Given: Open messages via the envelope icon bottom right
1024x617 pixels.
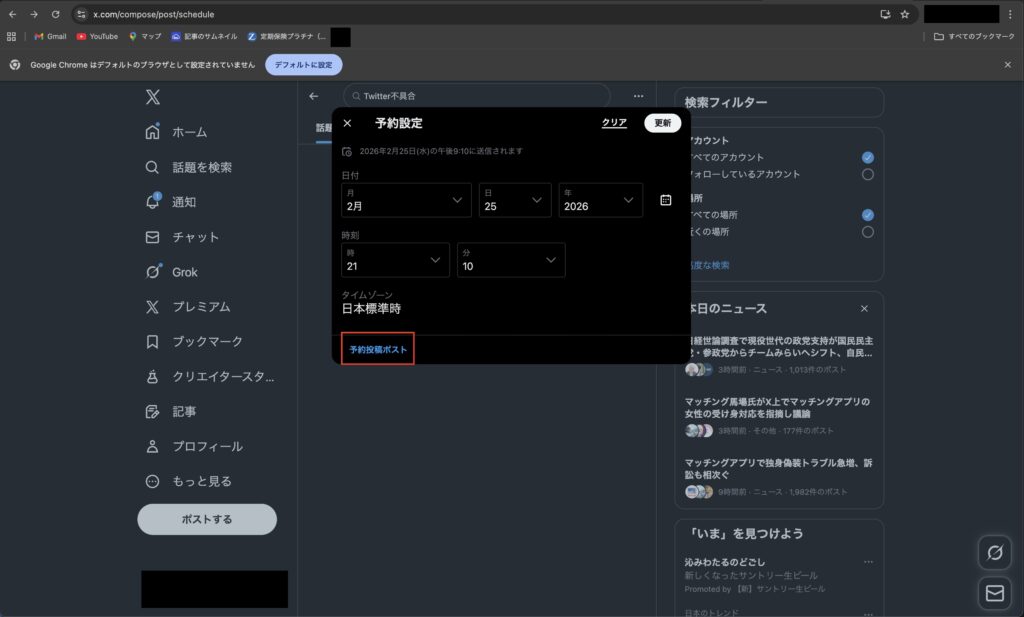Looking at the screenshot, I should point(994,593).
